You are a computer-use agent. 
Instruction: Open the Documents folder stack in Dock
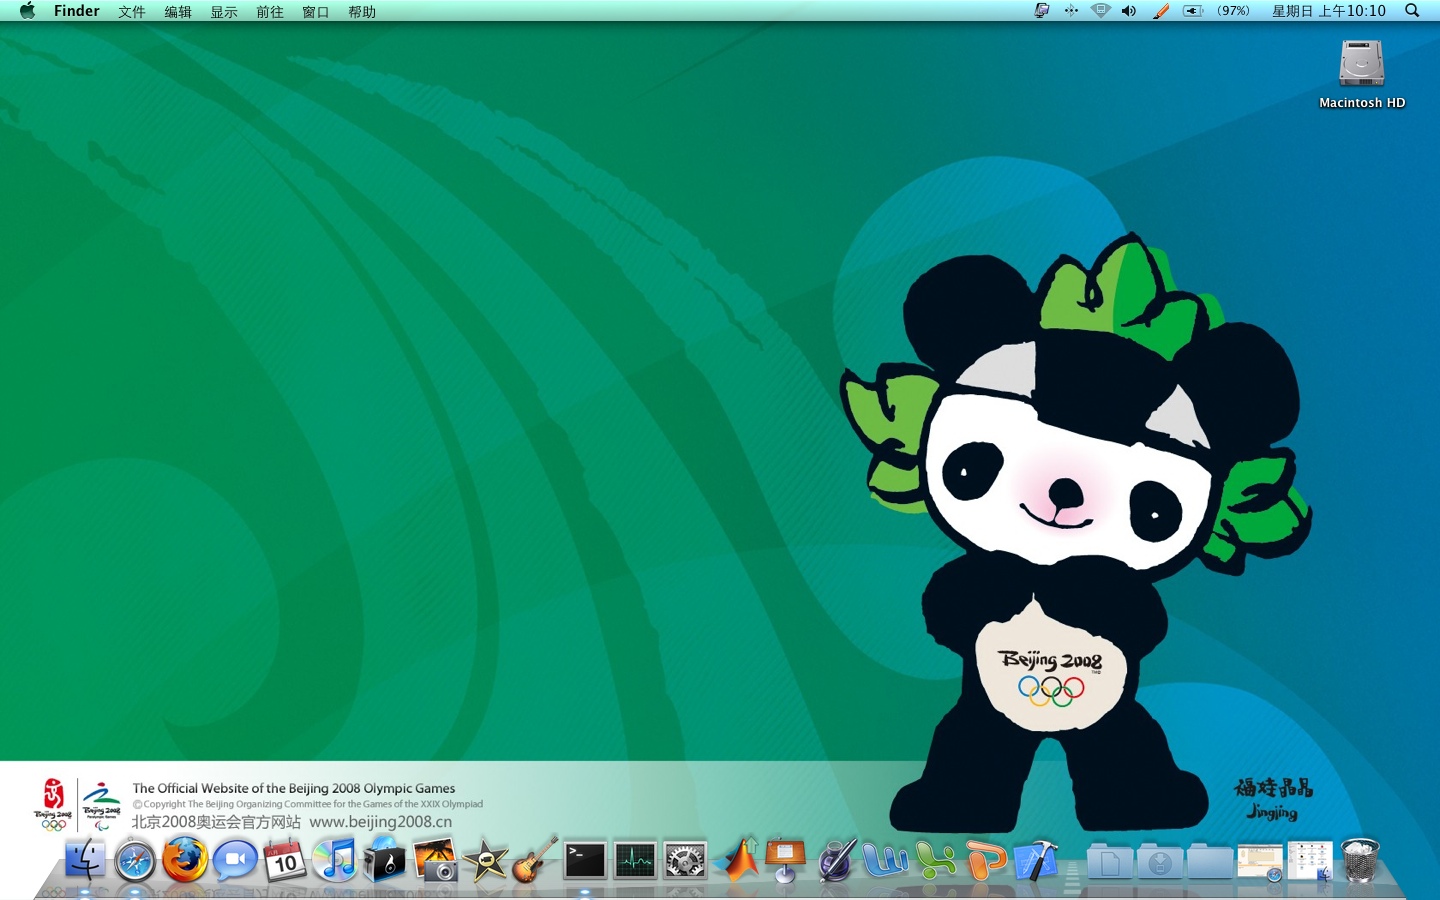coord(1110,861)
